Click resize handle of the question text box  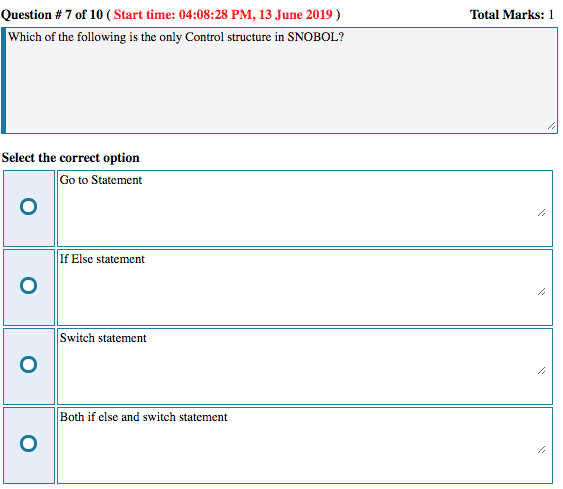point(552,126)
